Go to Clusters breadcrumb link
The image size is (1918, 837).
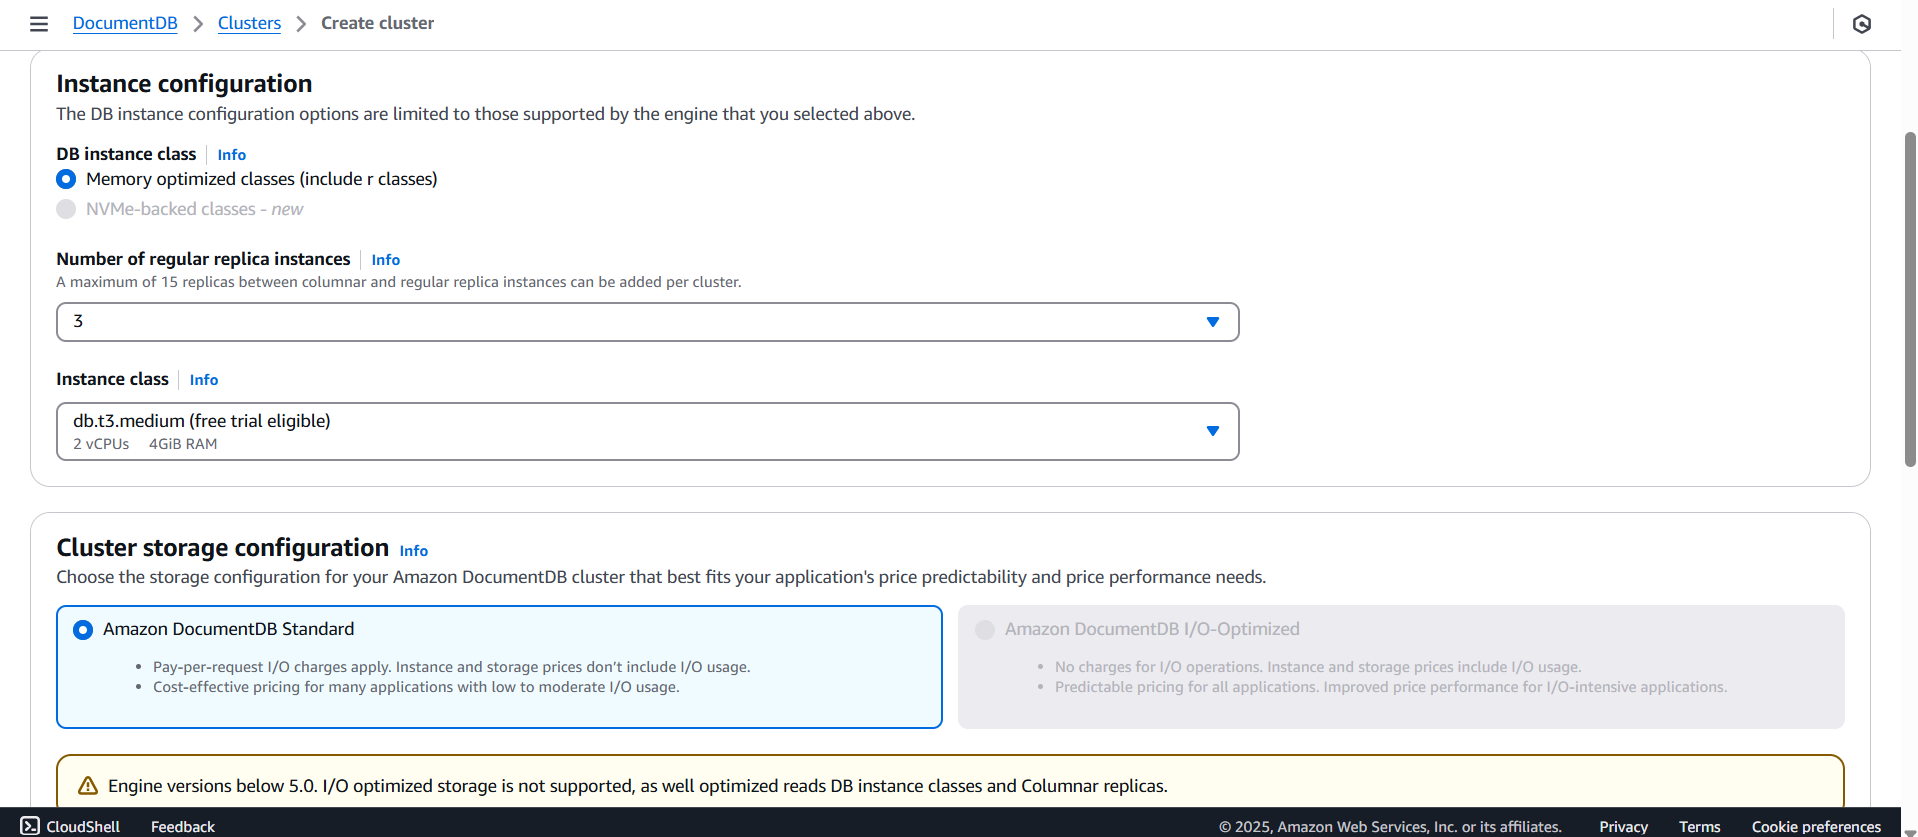tap(249, 23)
